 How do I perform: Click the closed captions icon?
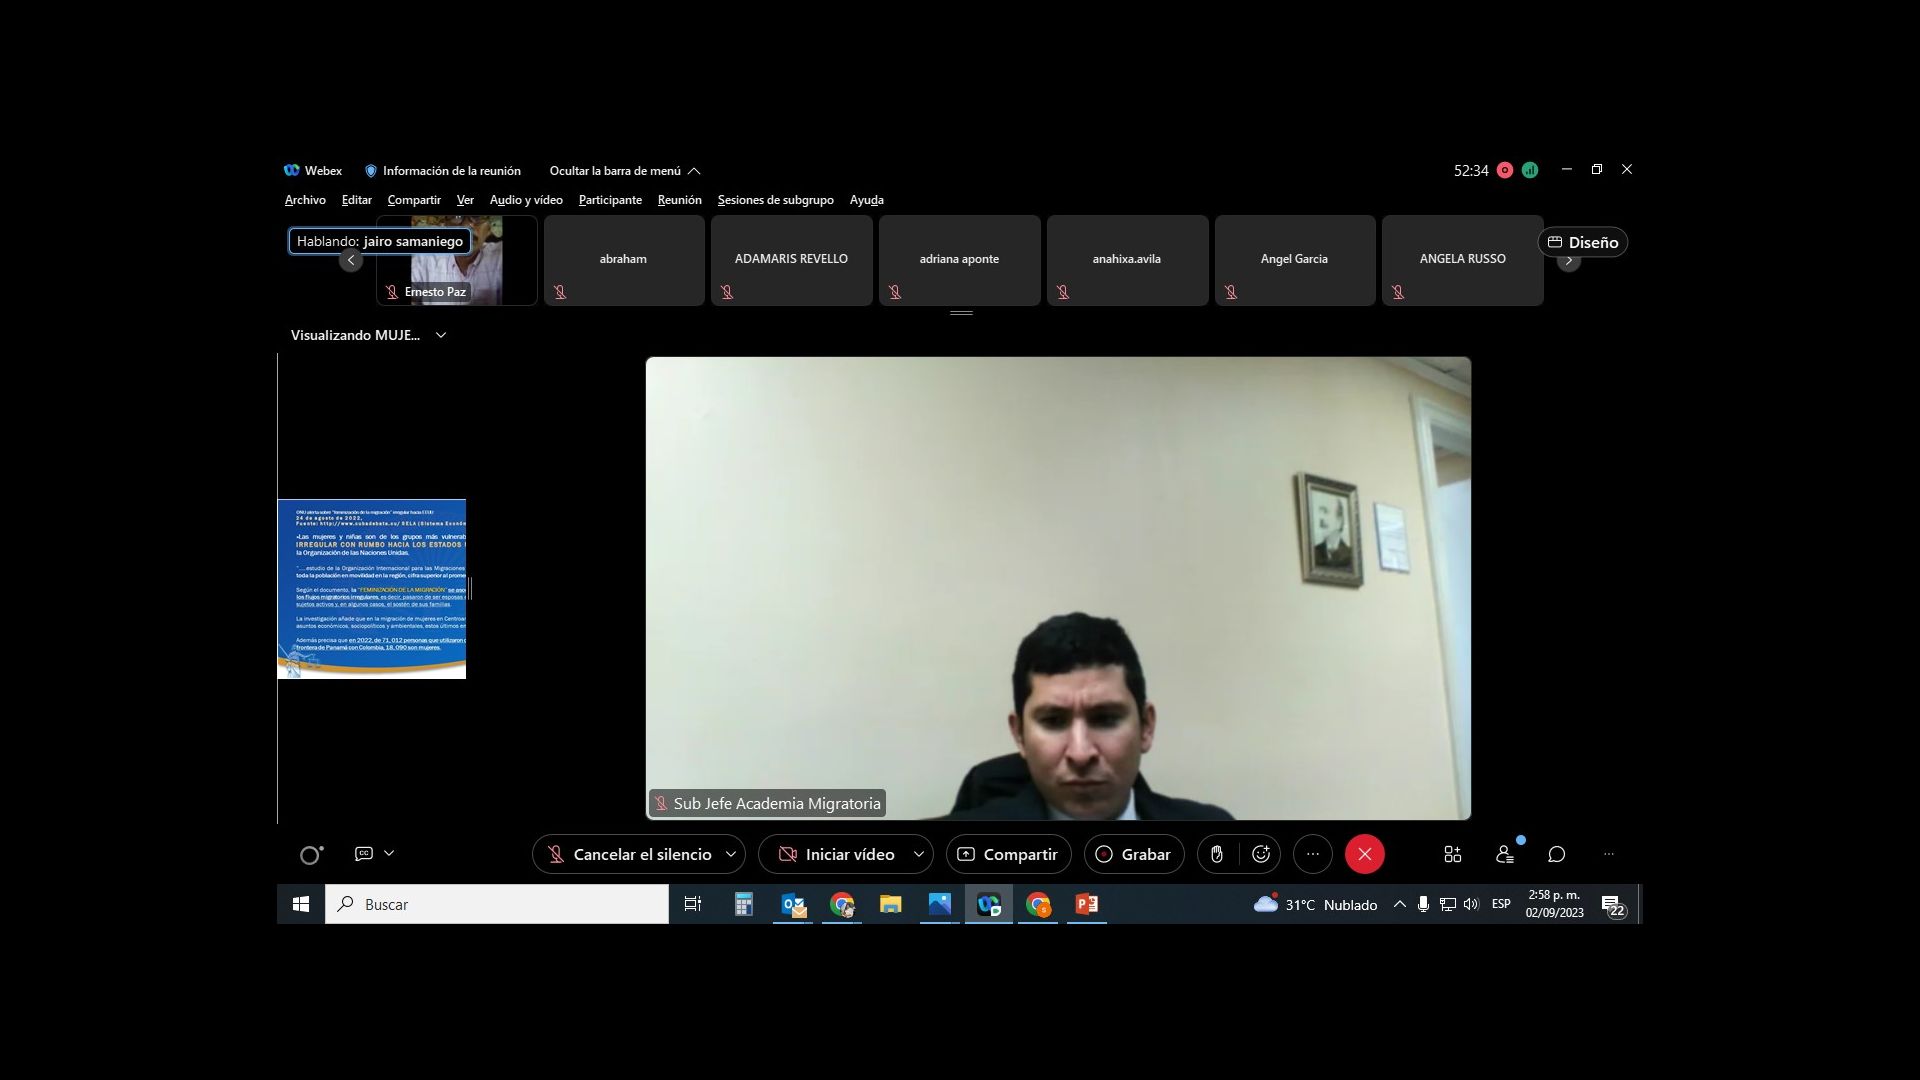(x=364, y=854)
